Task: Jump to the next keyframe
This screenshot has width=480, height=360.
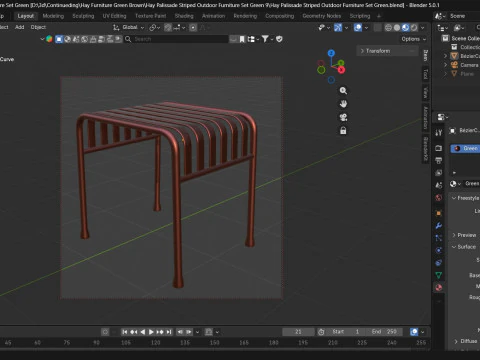Action: pos(160,332)
